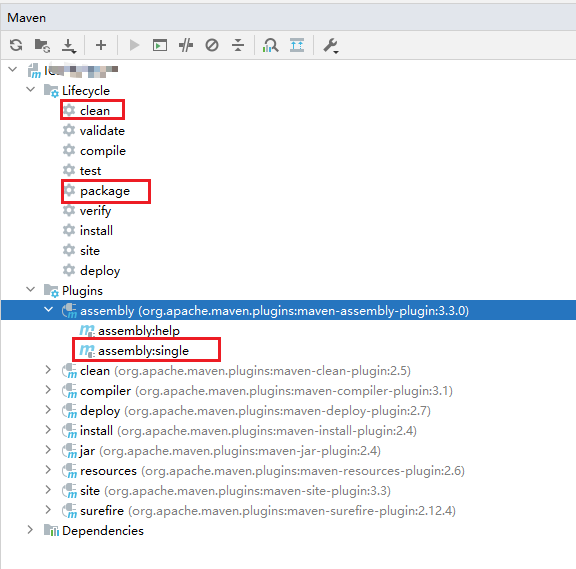Expand the compiler plugin node
Viewport: 576px width, 569px height.
[x=48, y=390]
